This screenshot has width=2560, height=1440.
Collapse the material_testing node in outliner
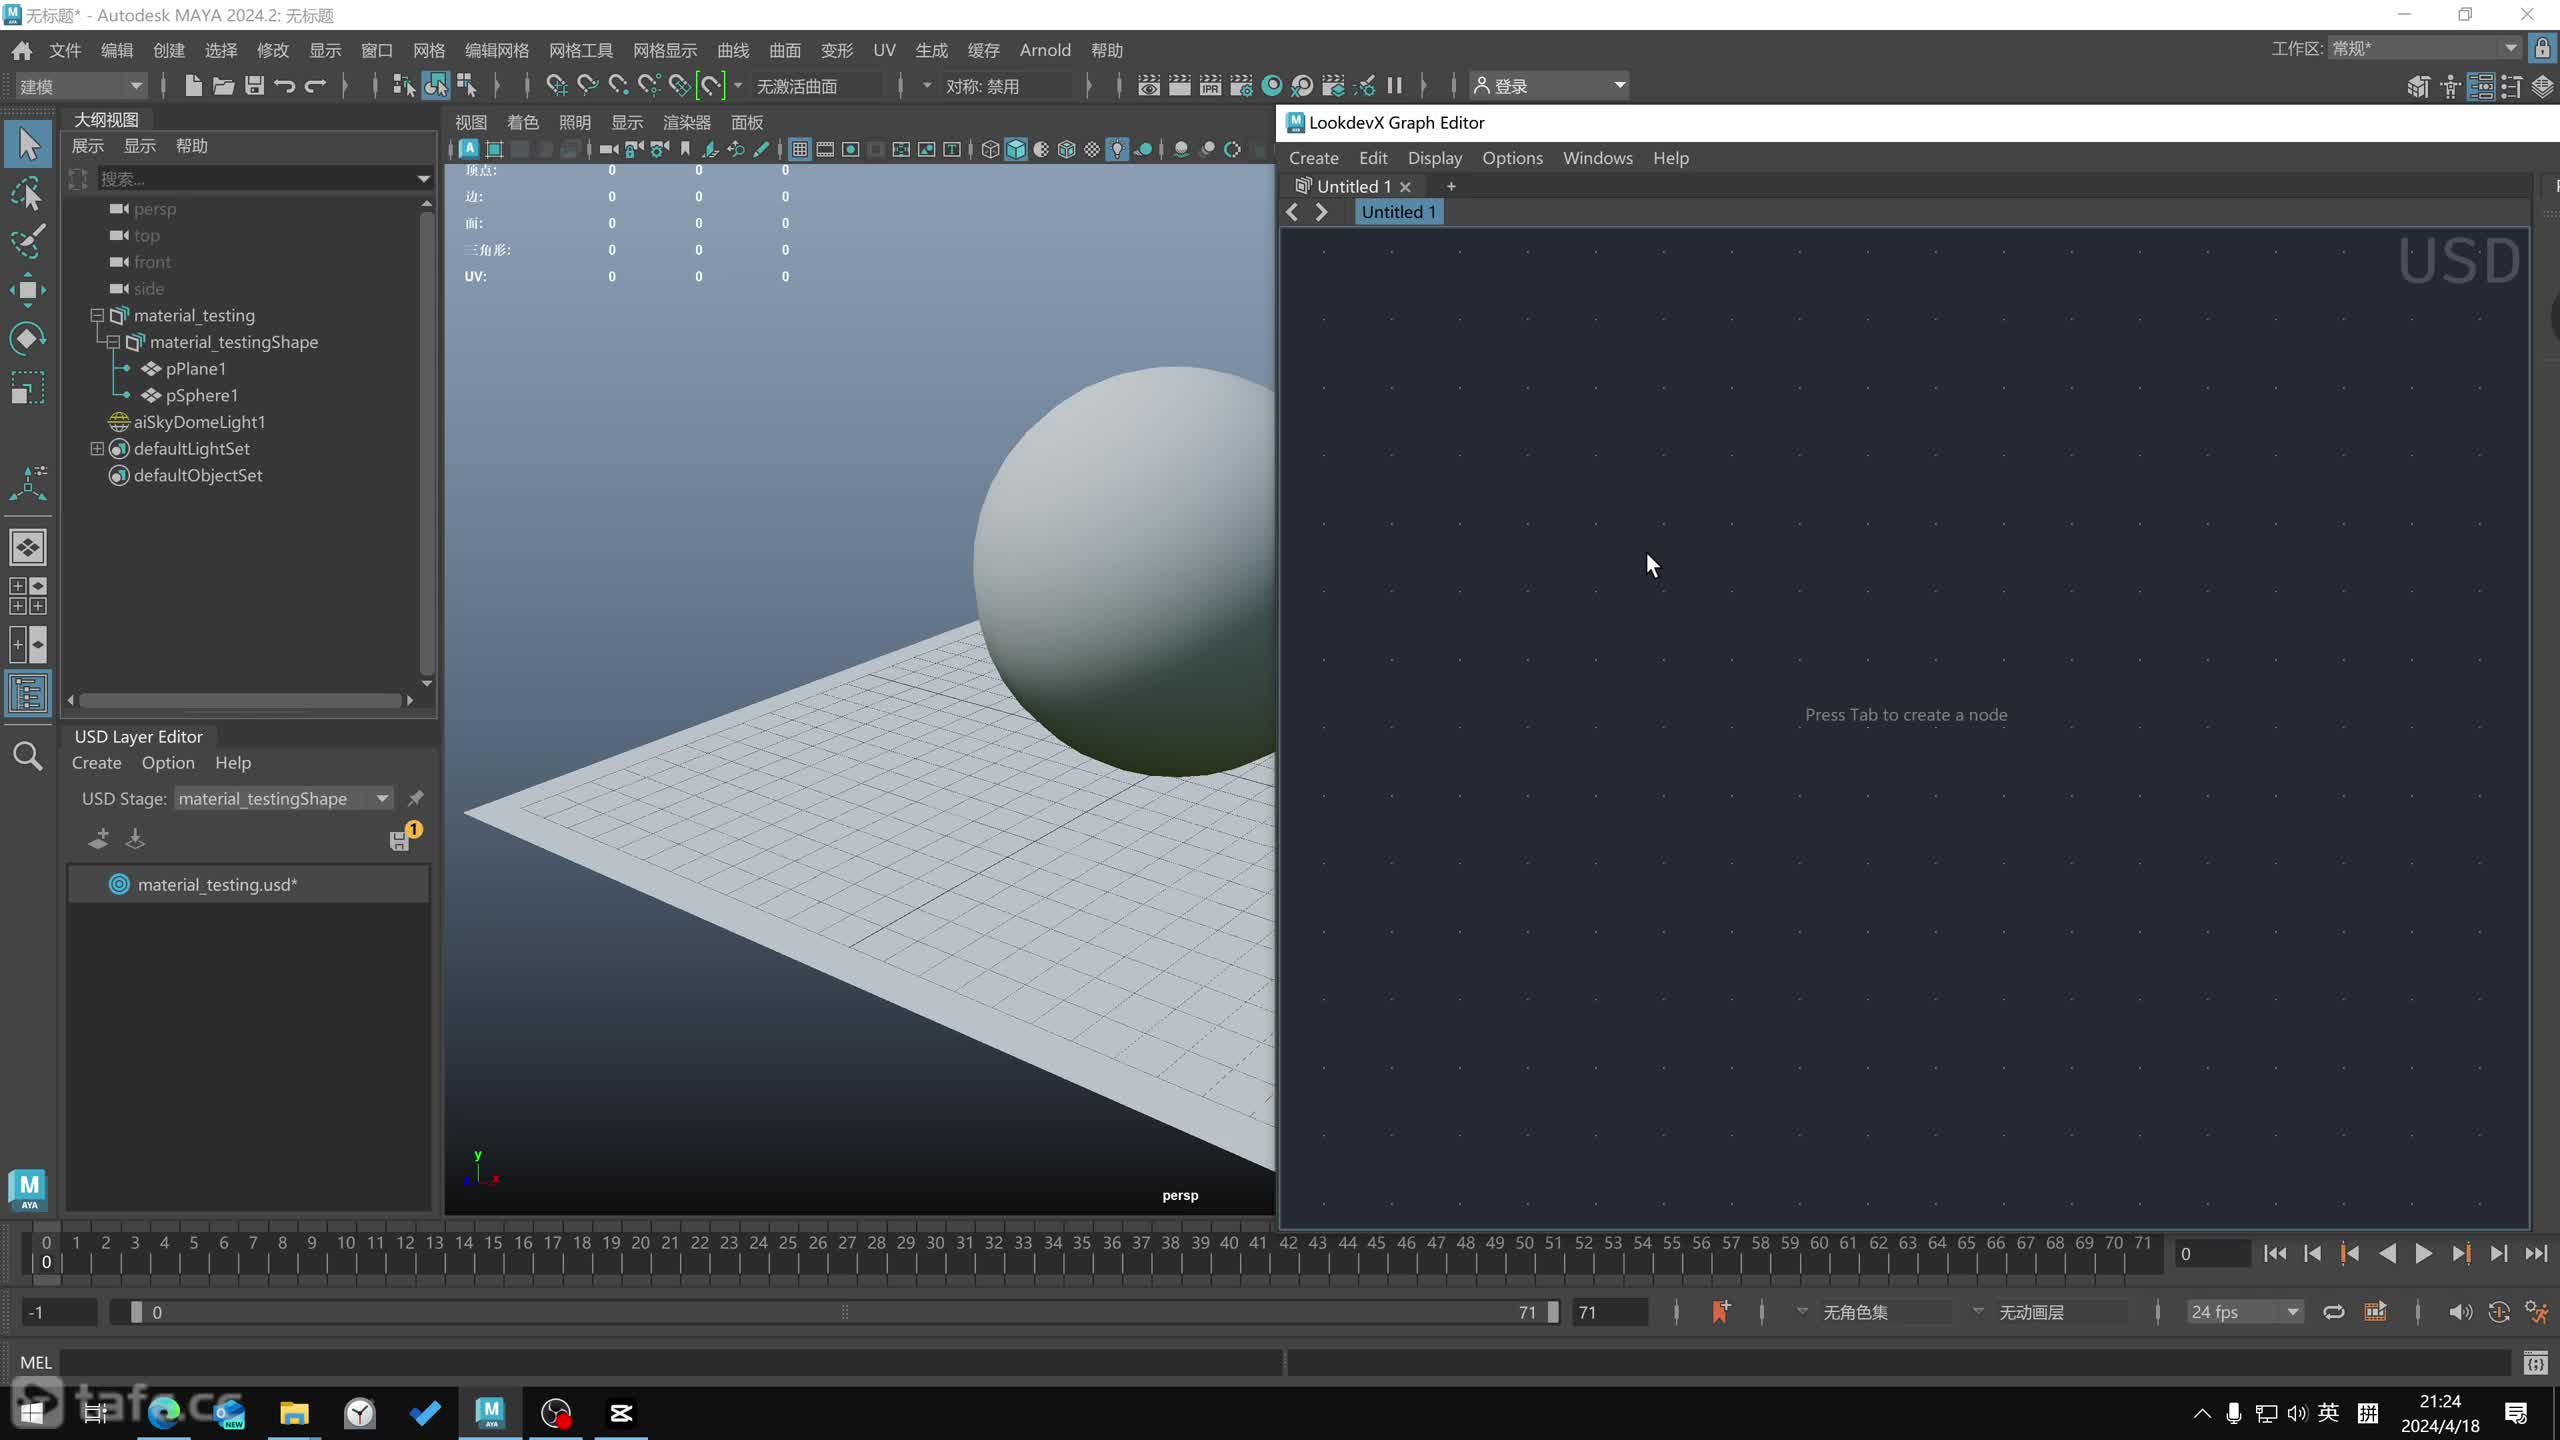pos(97,315)
